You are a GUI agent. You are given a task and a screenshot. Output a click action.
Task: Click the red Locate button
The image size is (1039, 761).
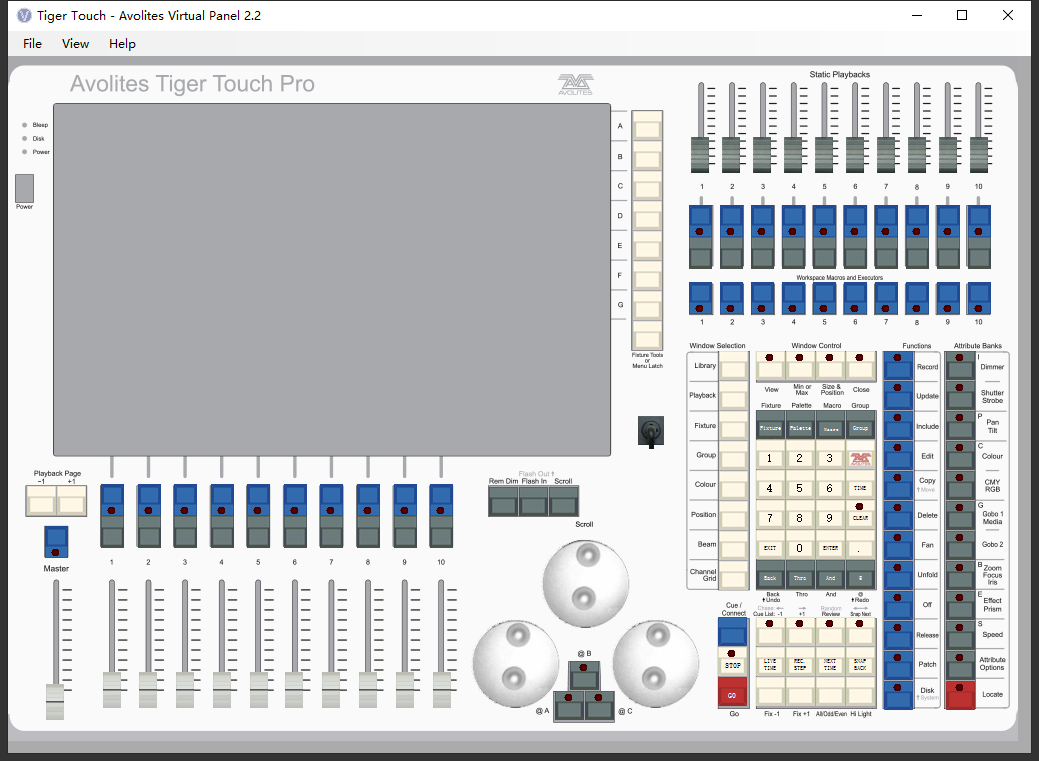(x=959, y=695)
